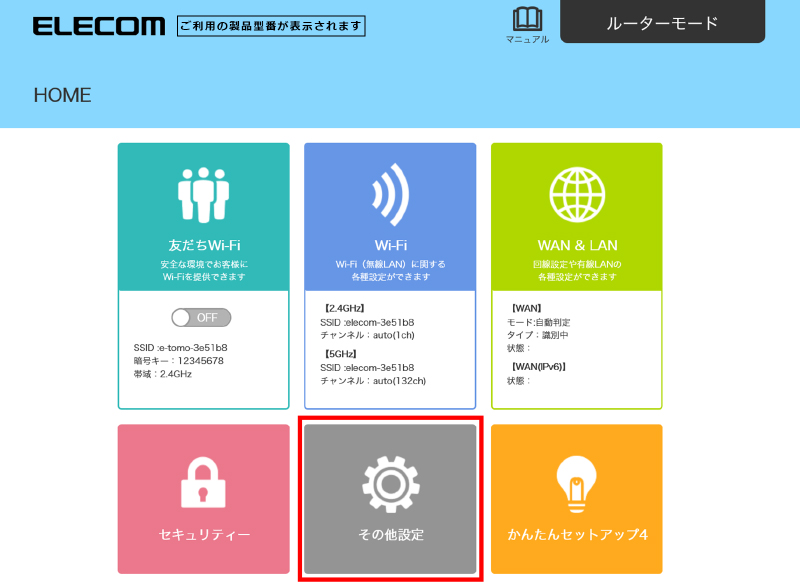The image size is (800, 582).
Task: Click the その他設定 label
Action: point(391,535)
